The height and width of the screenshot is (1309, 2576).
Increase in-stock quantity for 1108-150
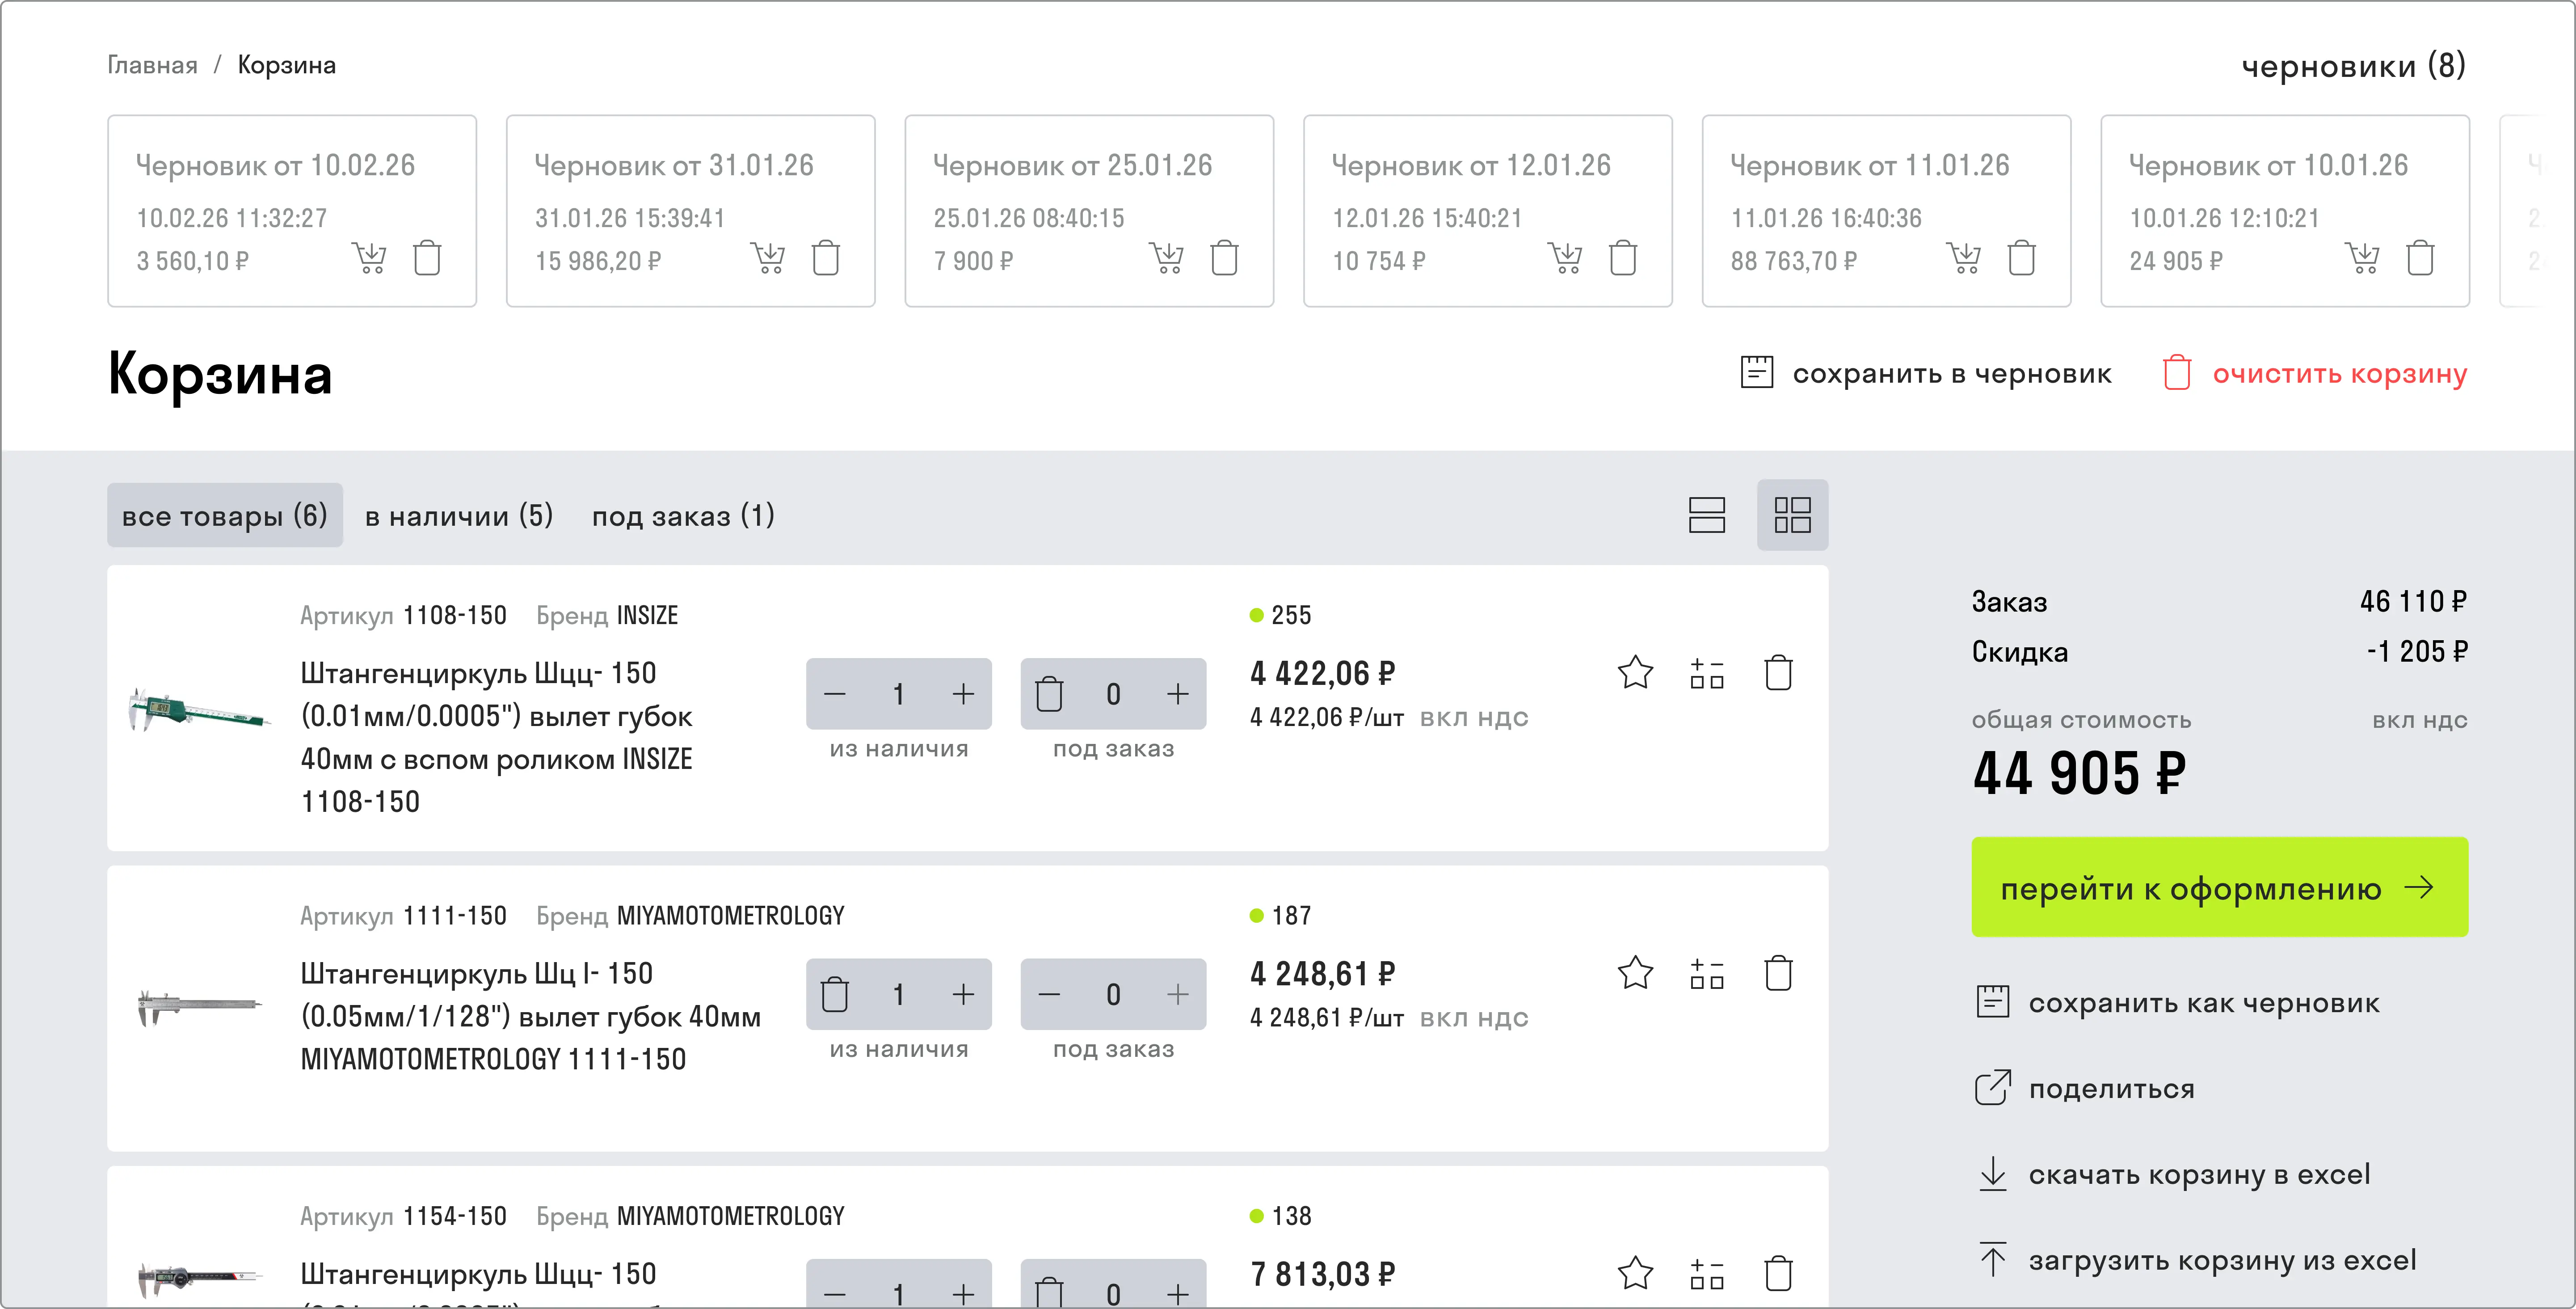[x=963, y=694]
